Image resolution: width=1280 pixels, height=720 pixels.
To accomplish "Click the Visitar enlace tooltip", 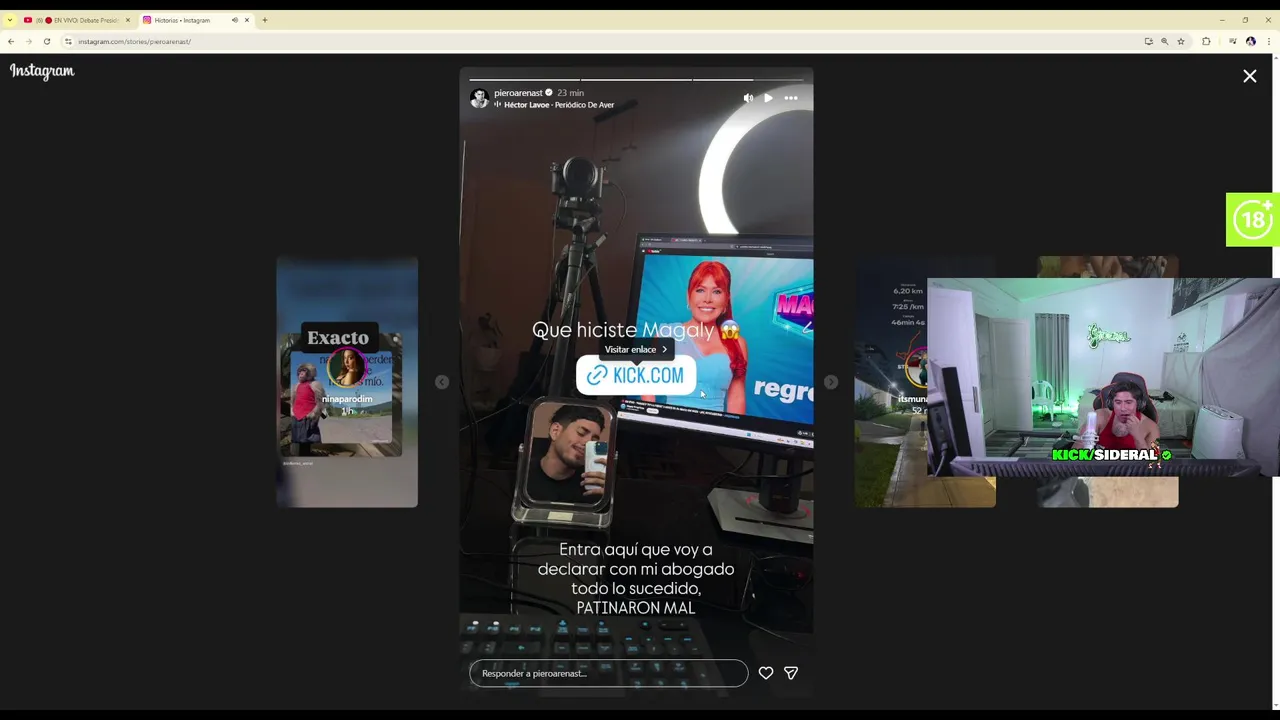I will tap(636, 349).
